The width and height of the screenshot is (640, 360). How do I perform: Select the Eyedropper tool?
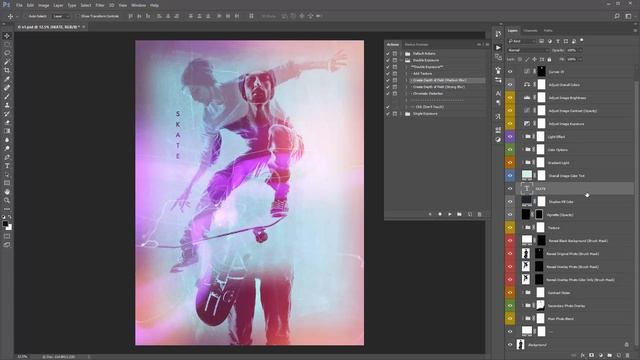pos(7,79)
